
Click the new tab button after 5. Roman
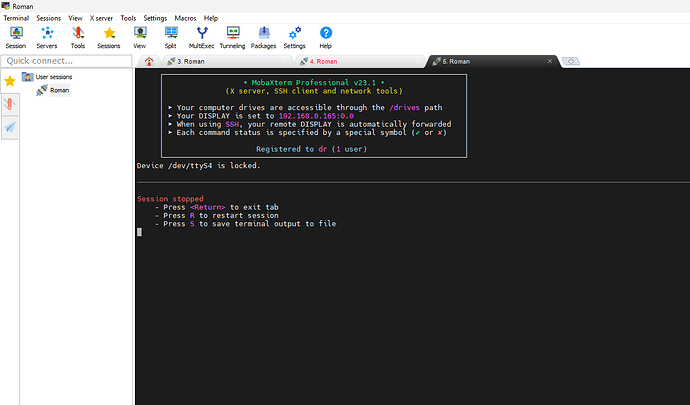[571, 61]
